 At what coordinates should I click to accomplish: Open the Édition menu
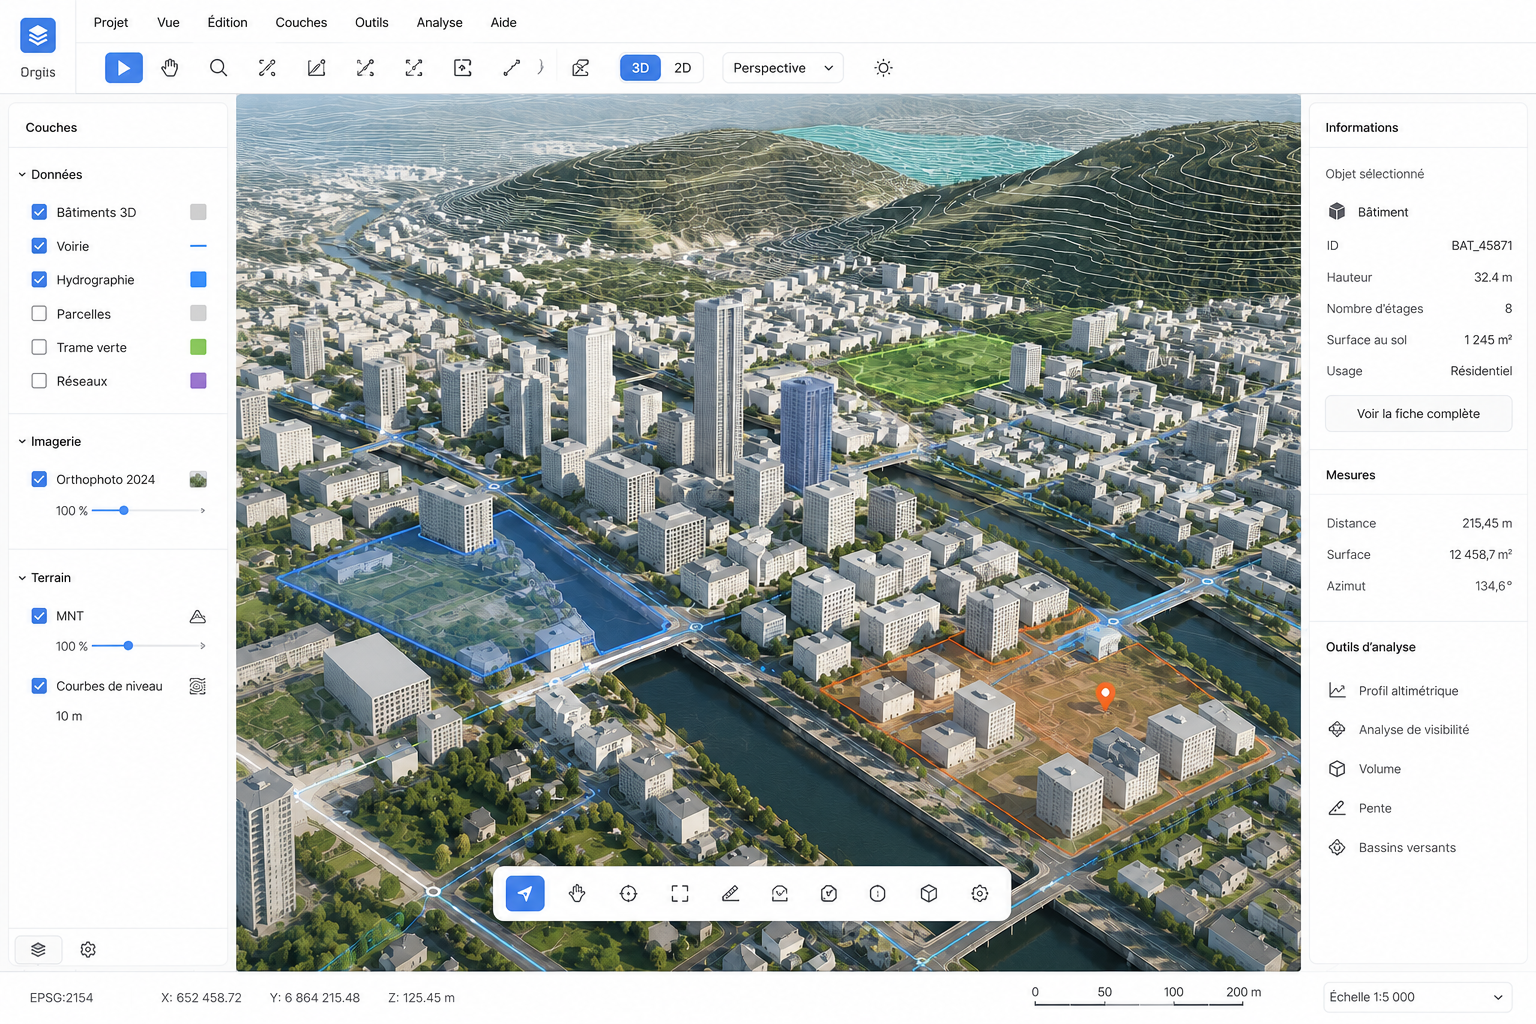(x=227, y=22)
